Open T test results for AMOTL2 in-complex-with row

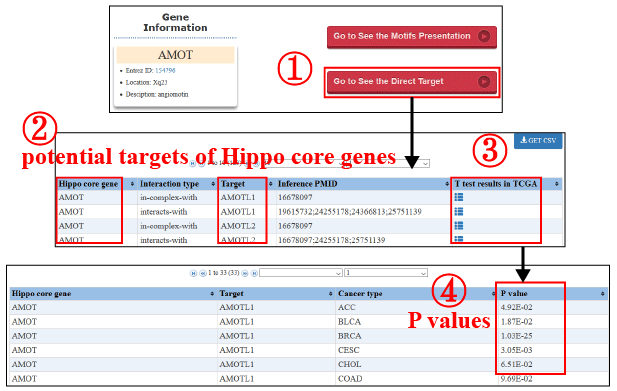pyautogui.click(x=458, y=225)
